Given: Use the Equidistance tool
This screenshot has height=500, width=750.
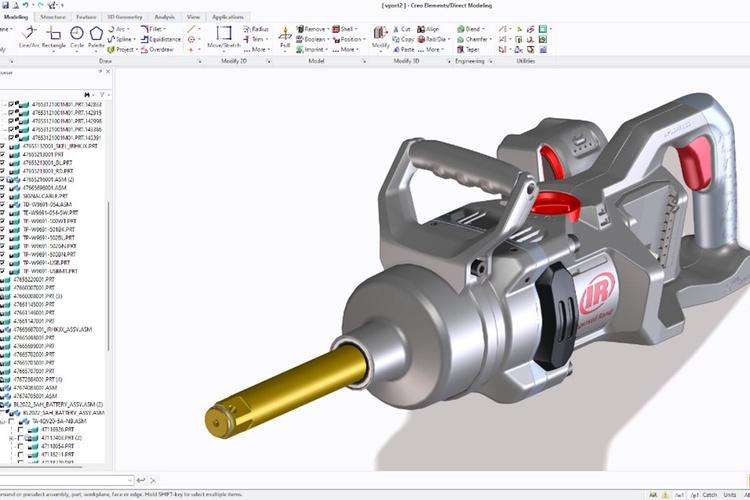Looking at the screenshot, I should pyautogui.click(x=161, y=39).
